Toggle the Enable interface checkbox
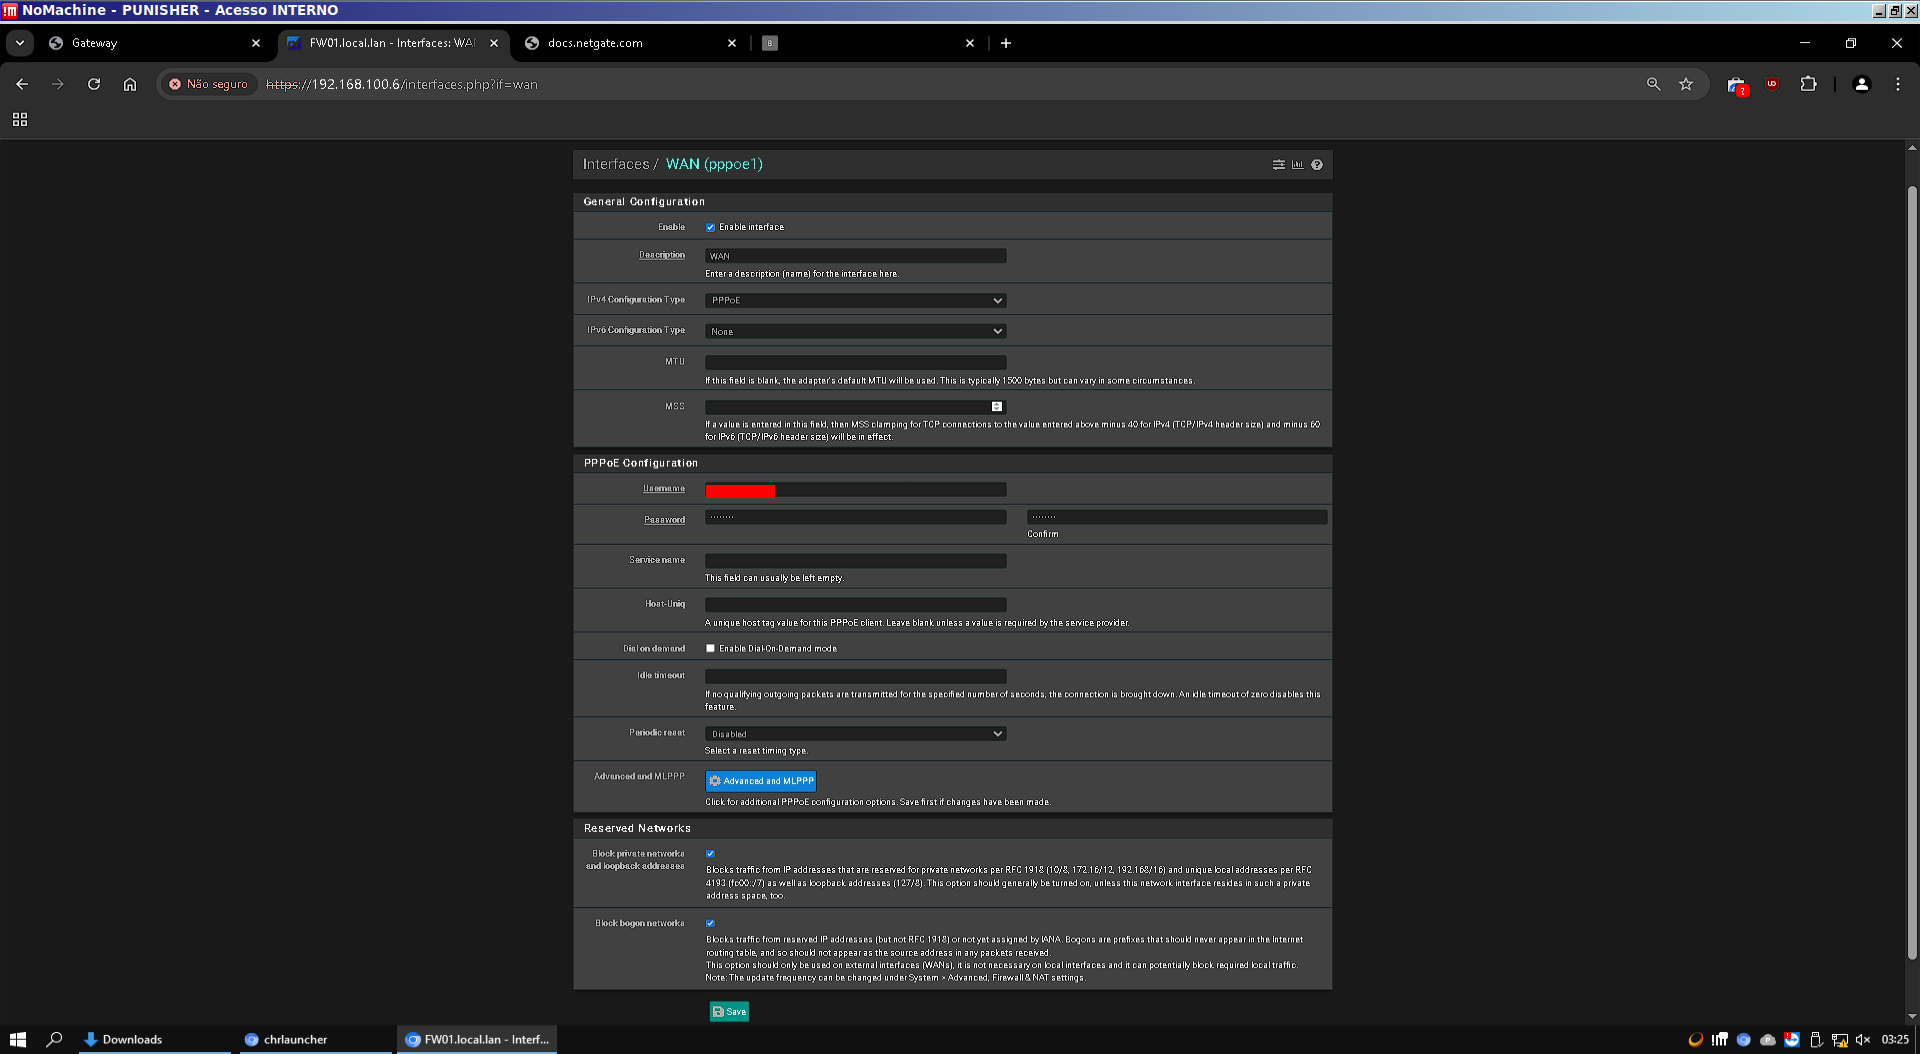 coord(710,227)
